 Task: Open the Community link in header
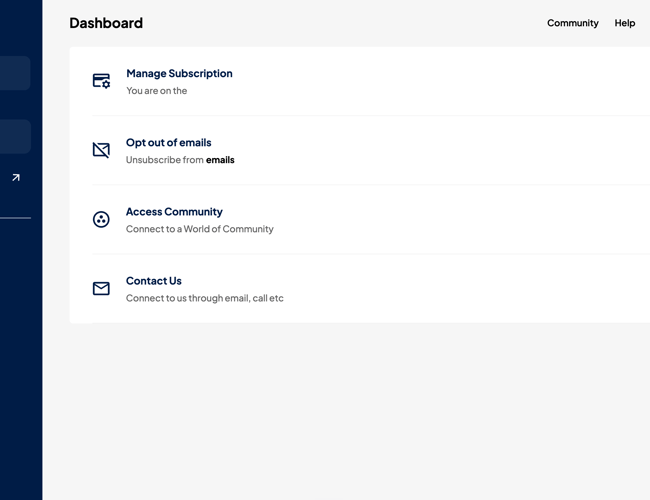point(572,23)
